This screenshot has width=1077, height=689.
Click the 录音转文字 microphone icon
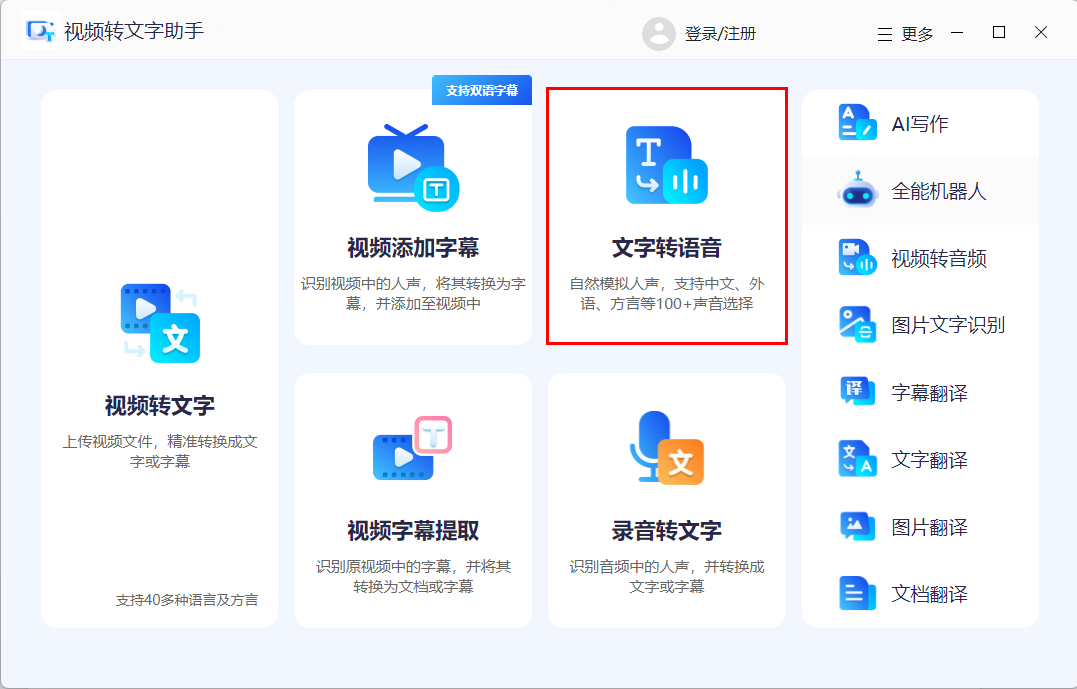[666, 448]
